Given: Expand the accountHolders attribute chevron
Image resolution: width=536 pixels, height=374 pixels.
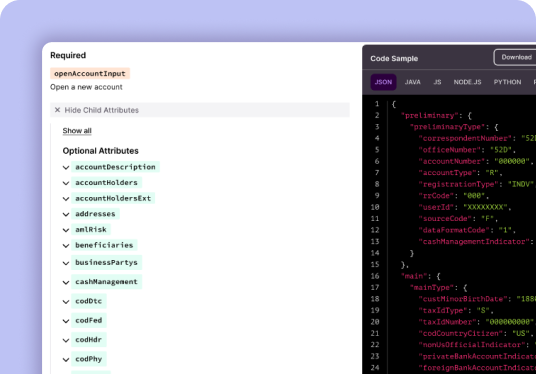Looking at the screenshot, I should click(66, 183).
